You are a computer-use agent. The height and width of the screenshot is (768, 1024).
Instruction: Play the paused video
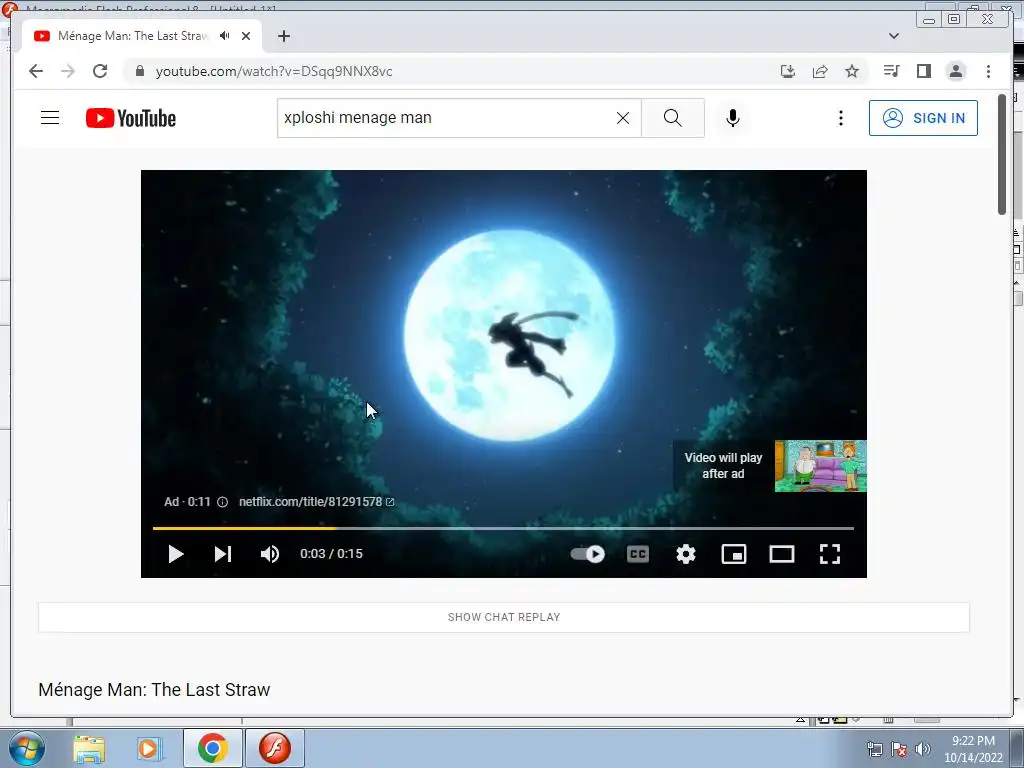click(175, 554)
